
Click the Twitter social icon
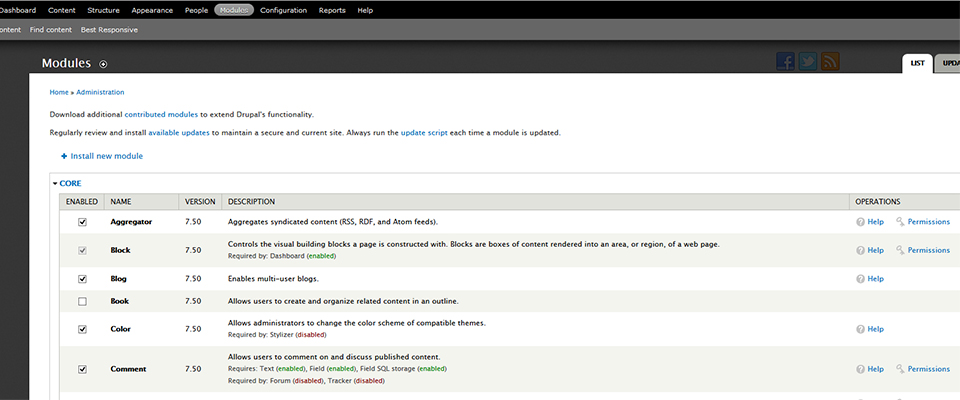808,62
